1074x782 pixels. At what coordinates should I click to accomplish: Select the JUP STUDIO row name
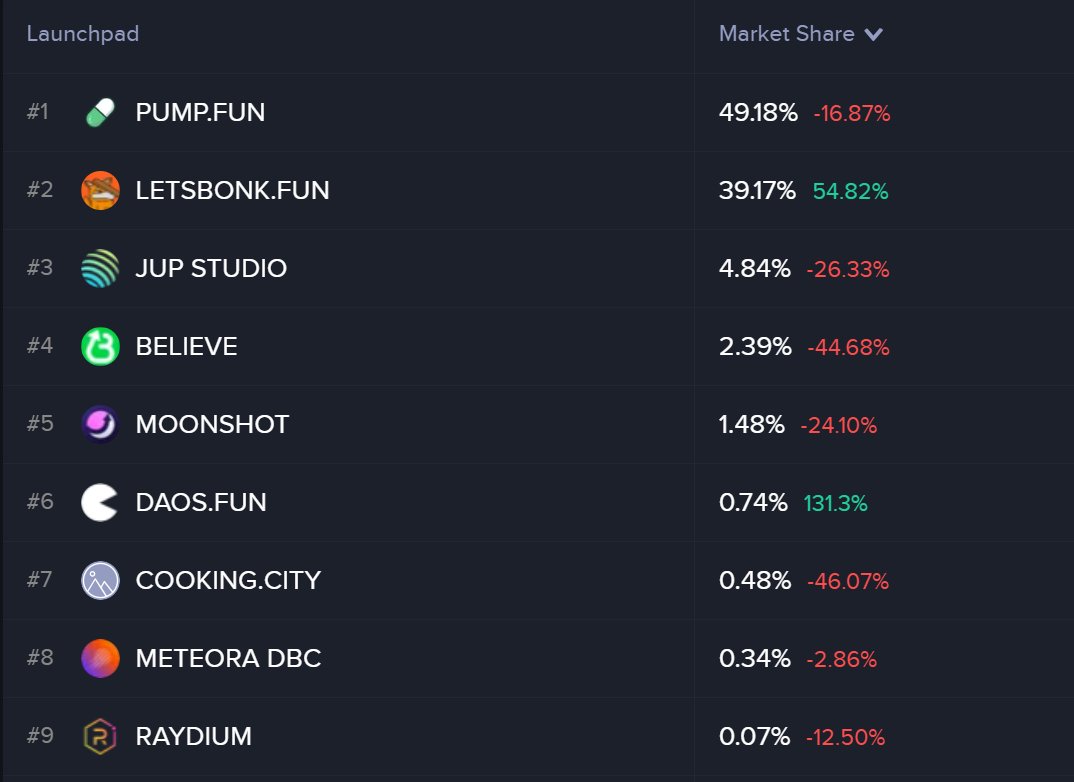tap(211, 268)
